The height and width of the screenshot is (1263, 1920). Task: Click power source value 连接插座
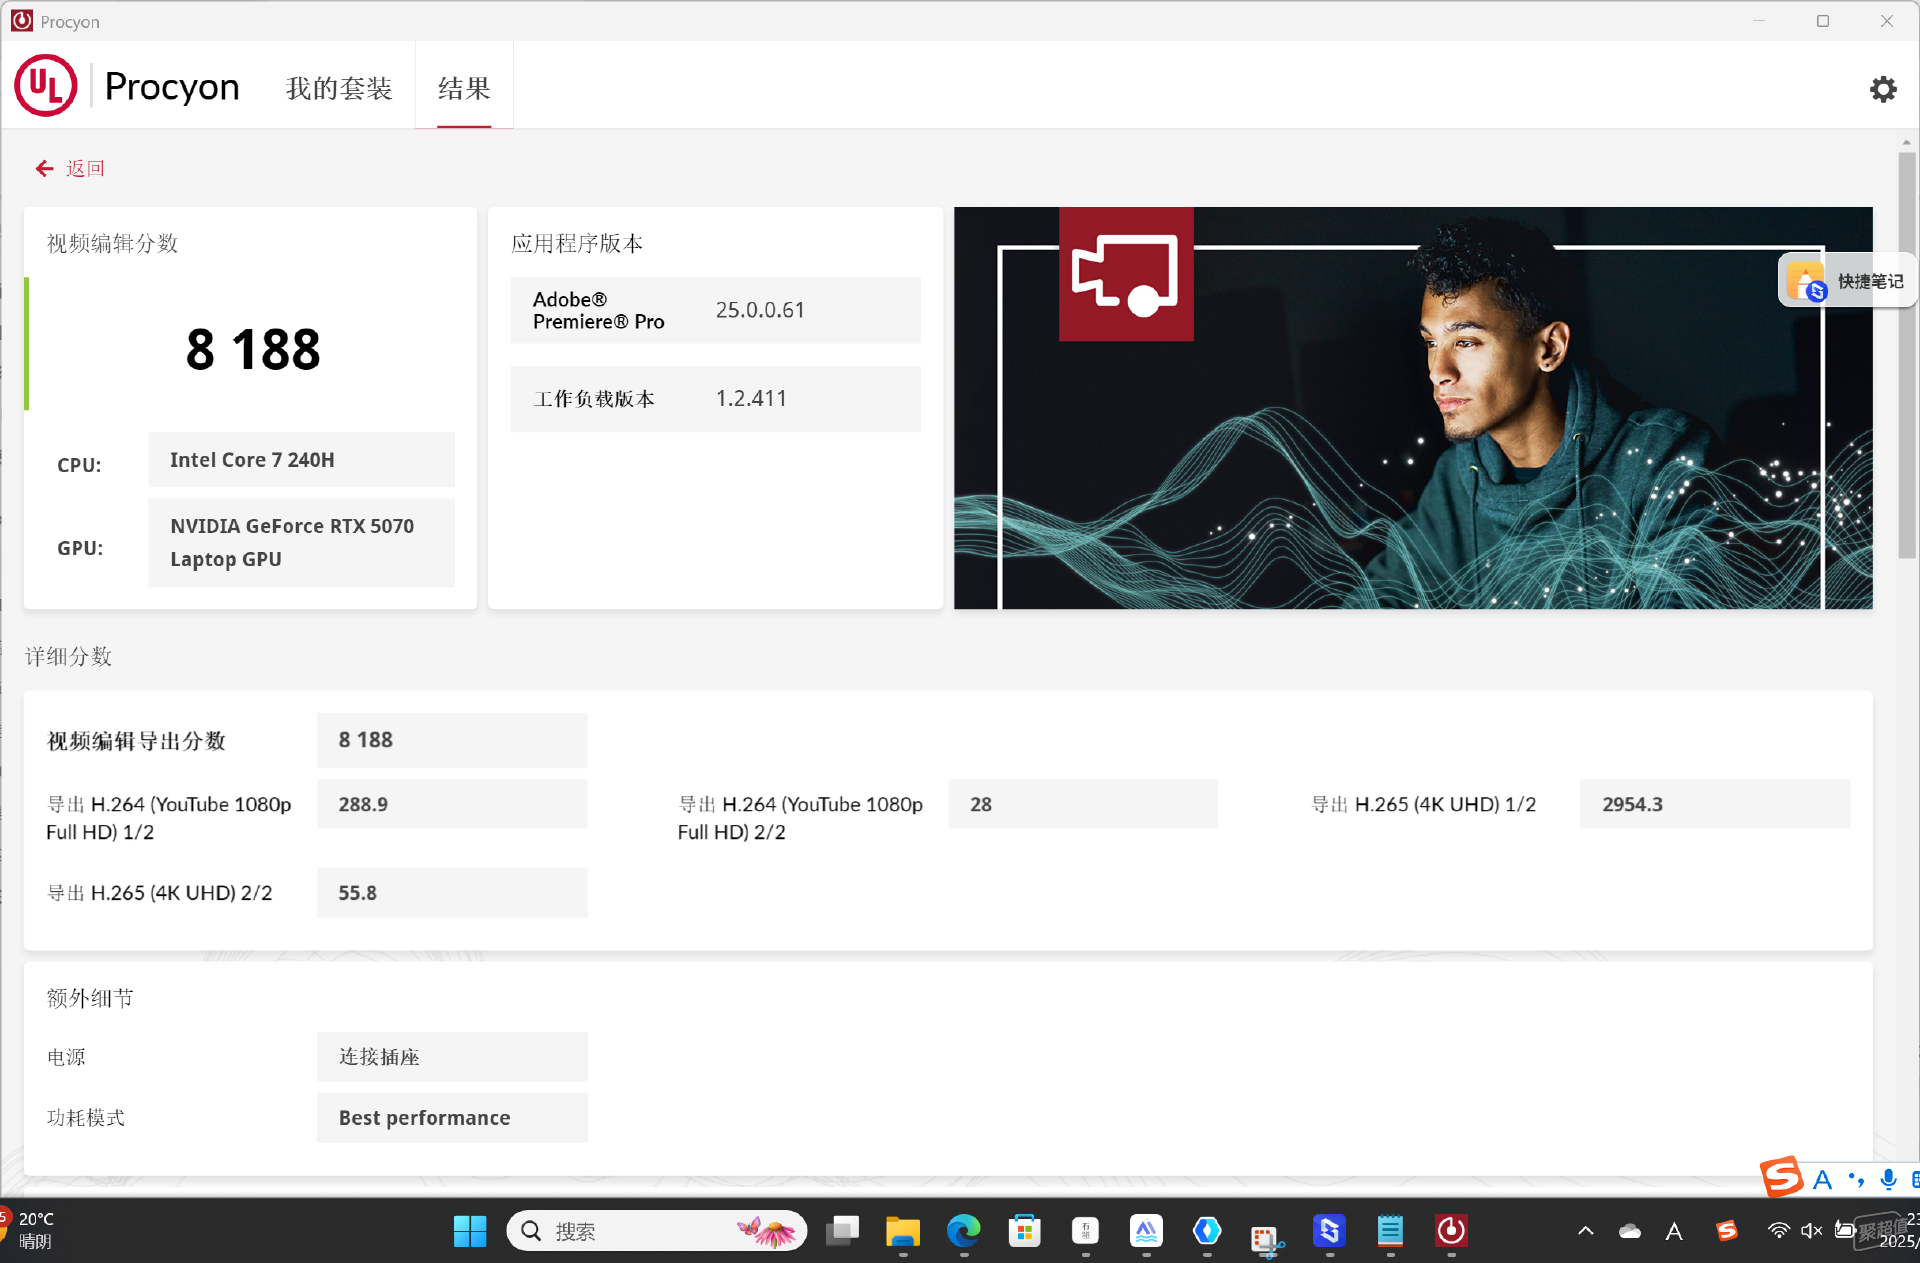(x=452, y=1057)
